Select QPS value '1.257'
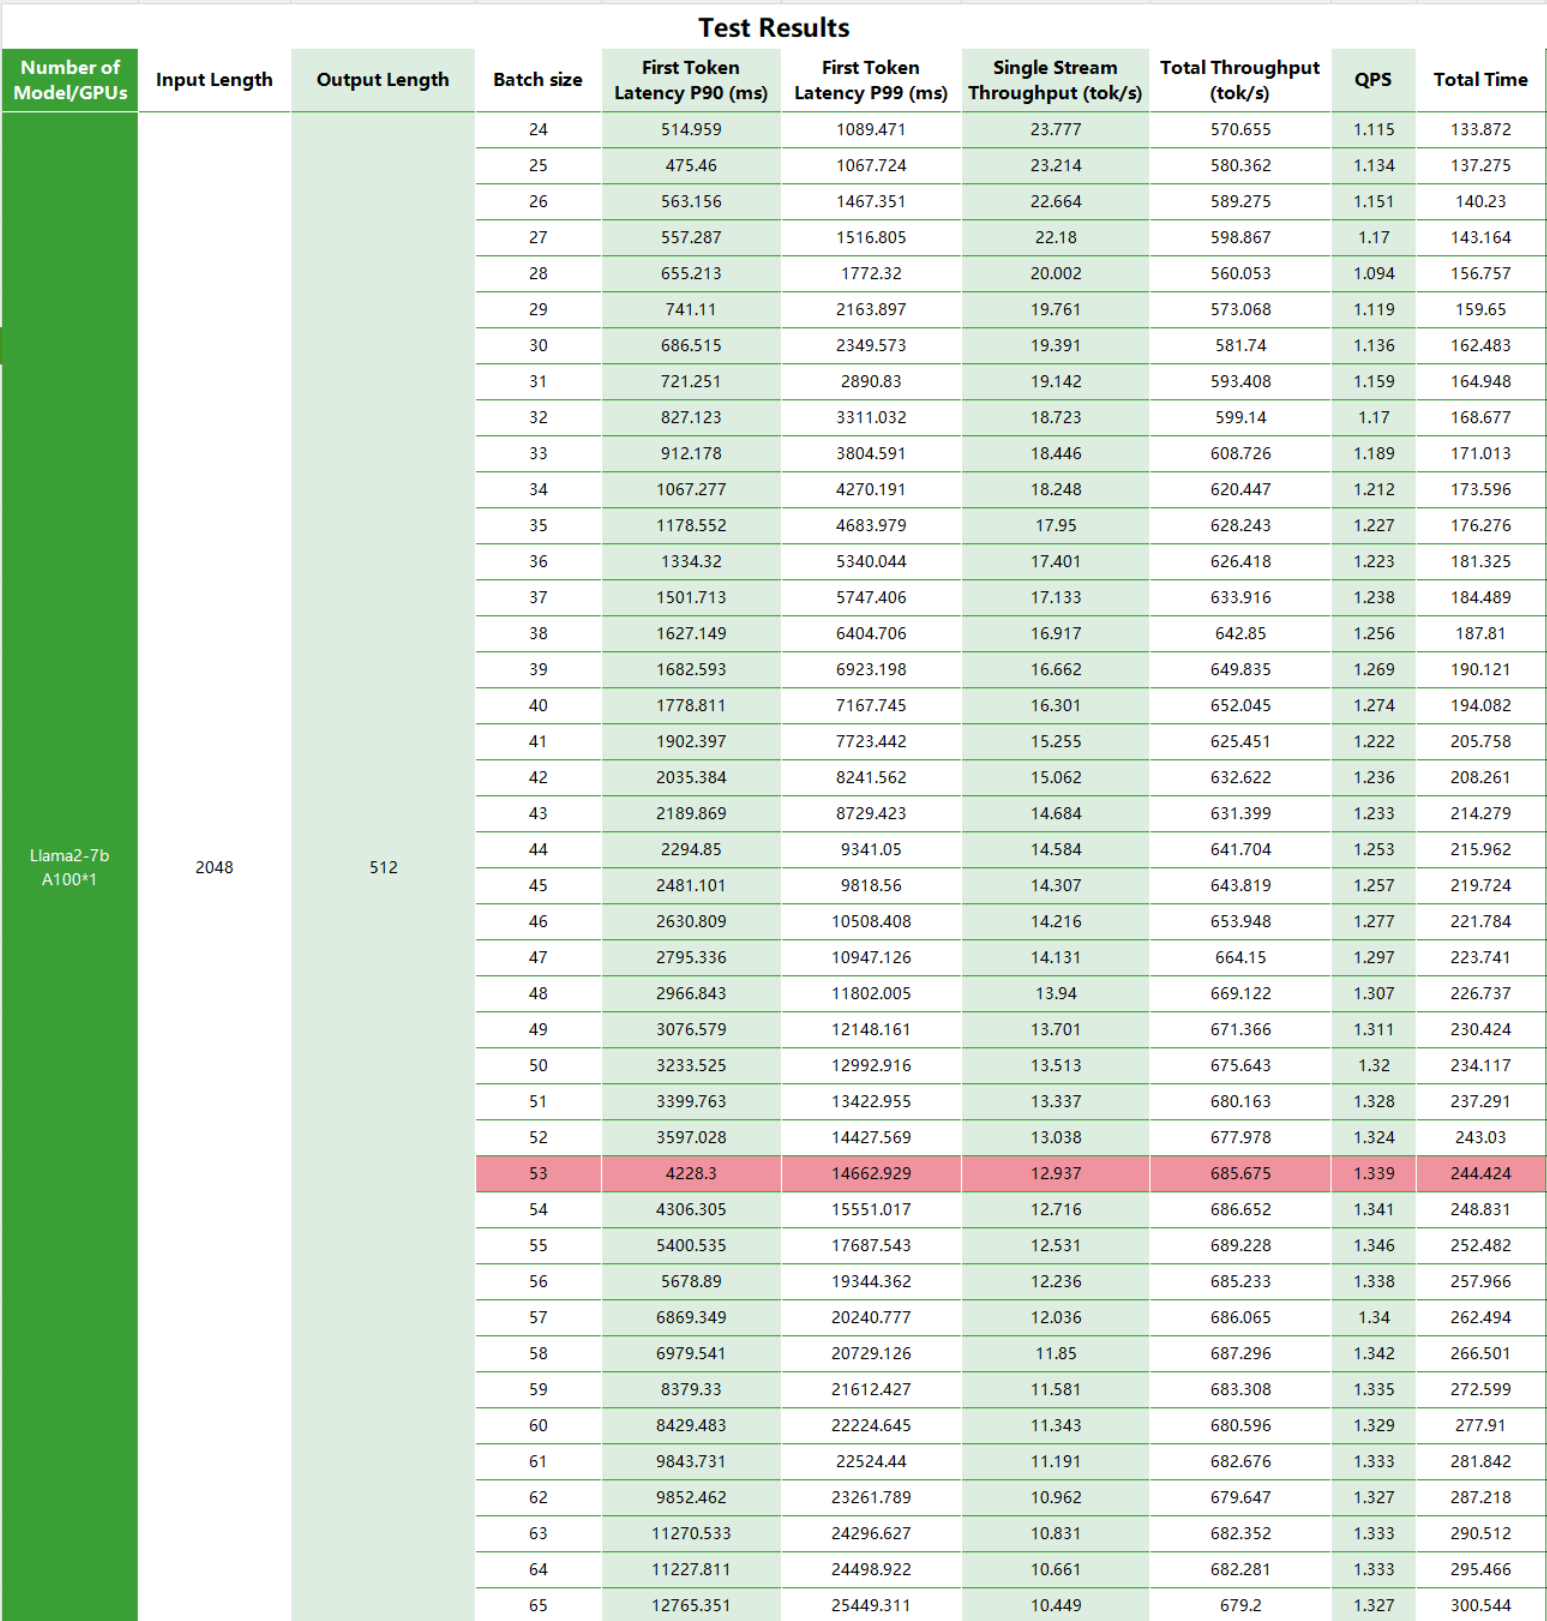Screen dimensions: 1547x1621 (x=1373, y=885)
